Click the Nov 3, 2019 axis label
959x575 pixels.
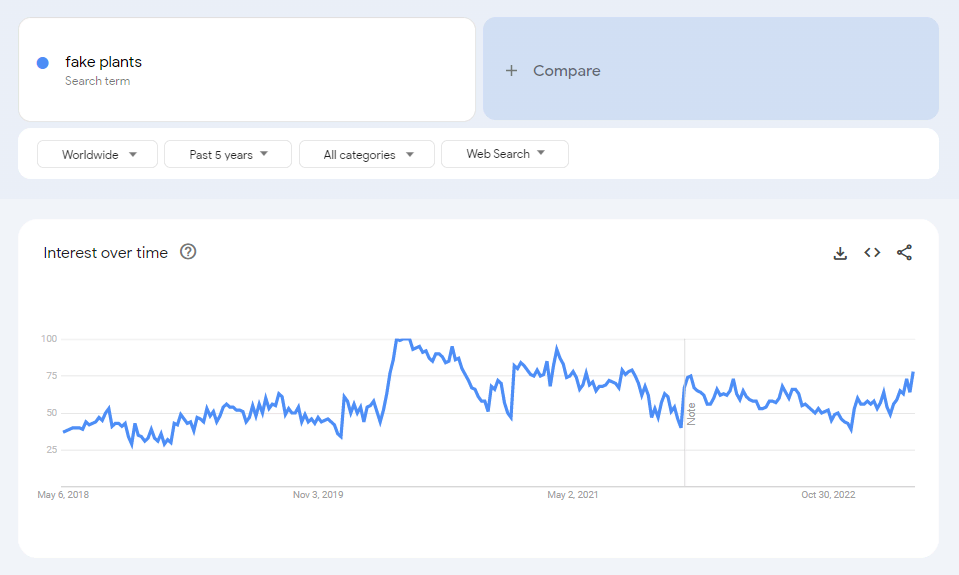(318, 494)
